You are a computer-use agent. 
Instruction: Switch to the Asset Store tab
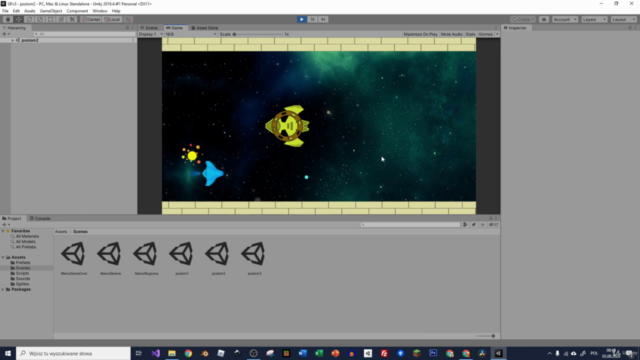click(x=204, y=28)
